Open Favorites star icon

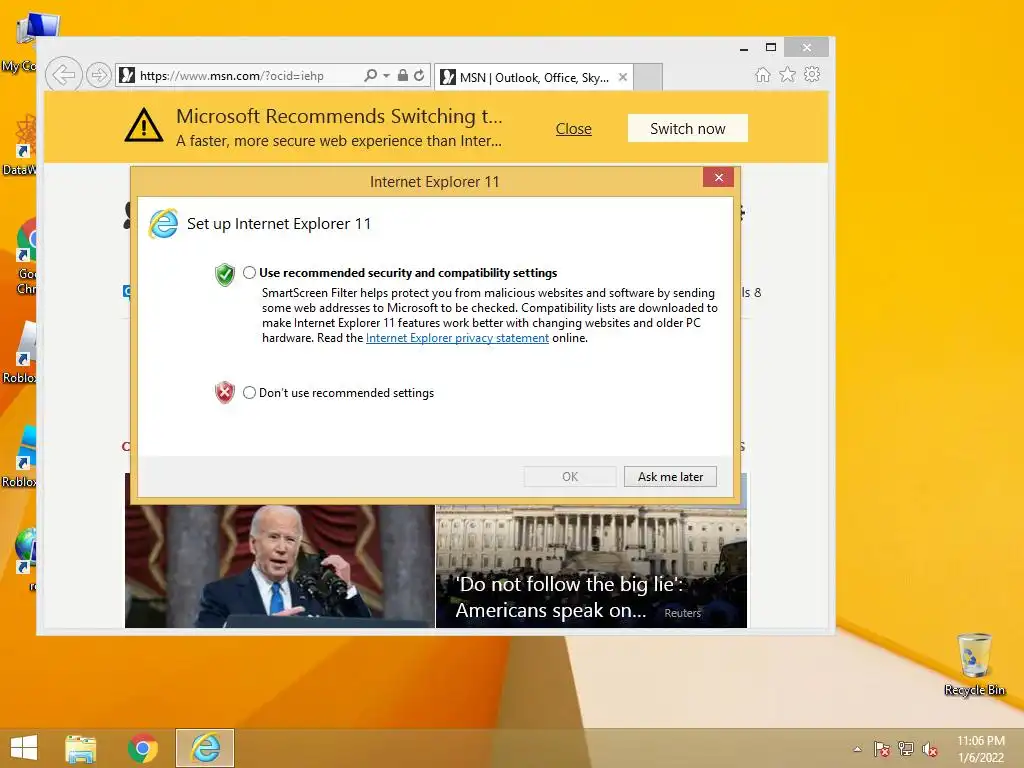pos(788,75)
